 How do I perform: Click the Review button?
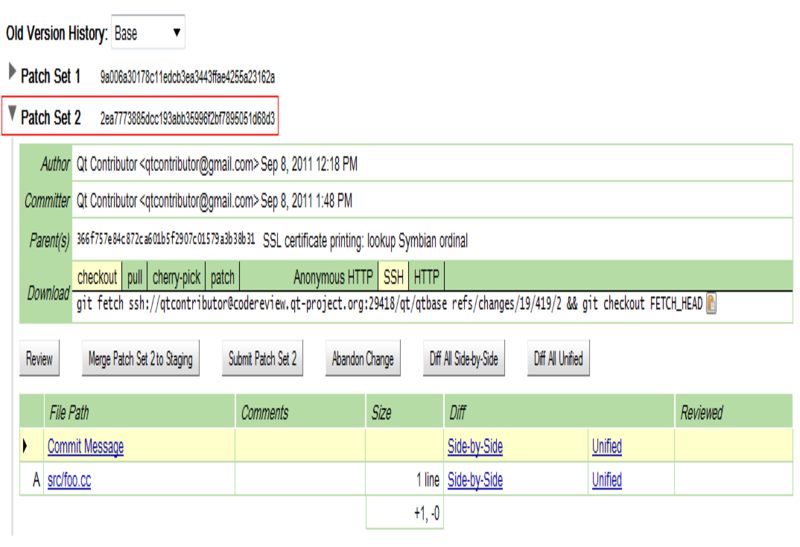coord(39,359)
